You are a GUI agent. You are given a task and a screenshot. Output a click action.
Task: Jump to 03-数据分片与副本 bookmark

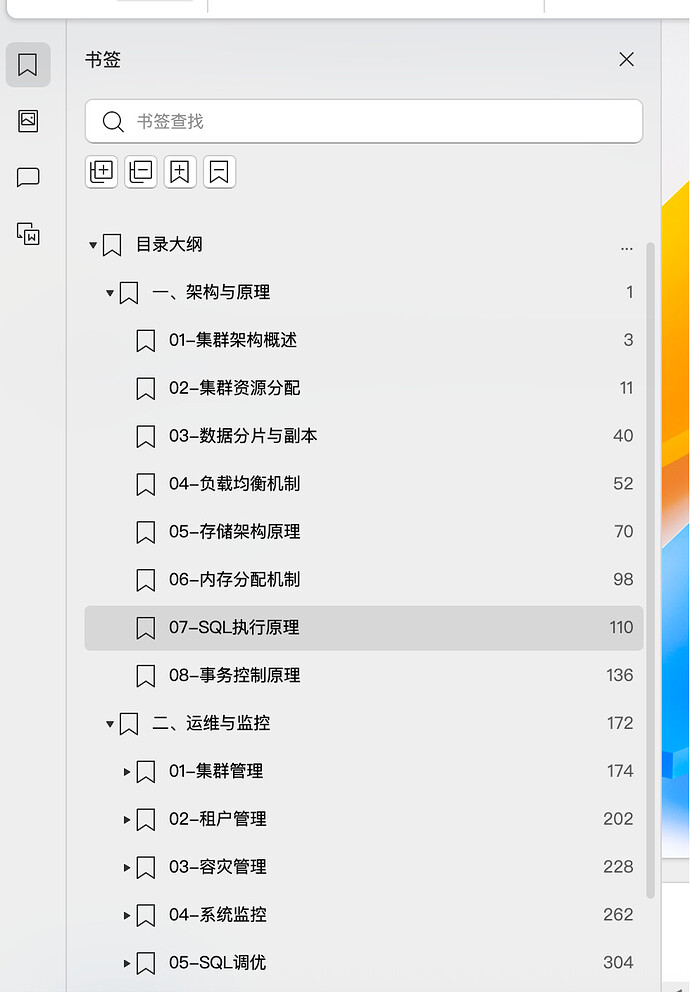click(x=243, y=436)
